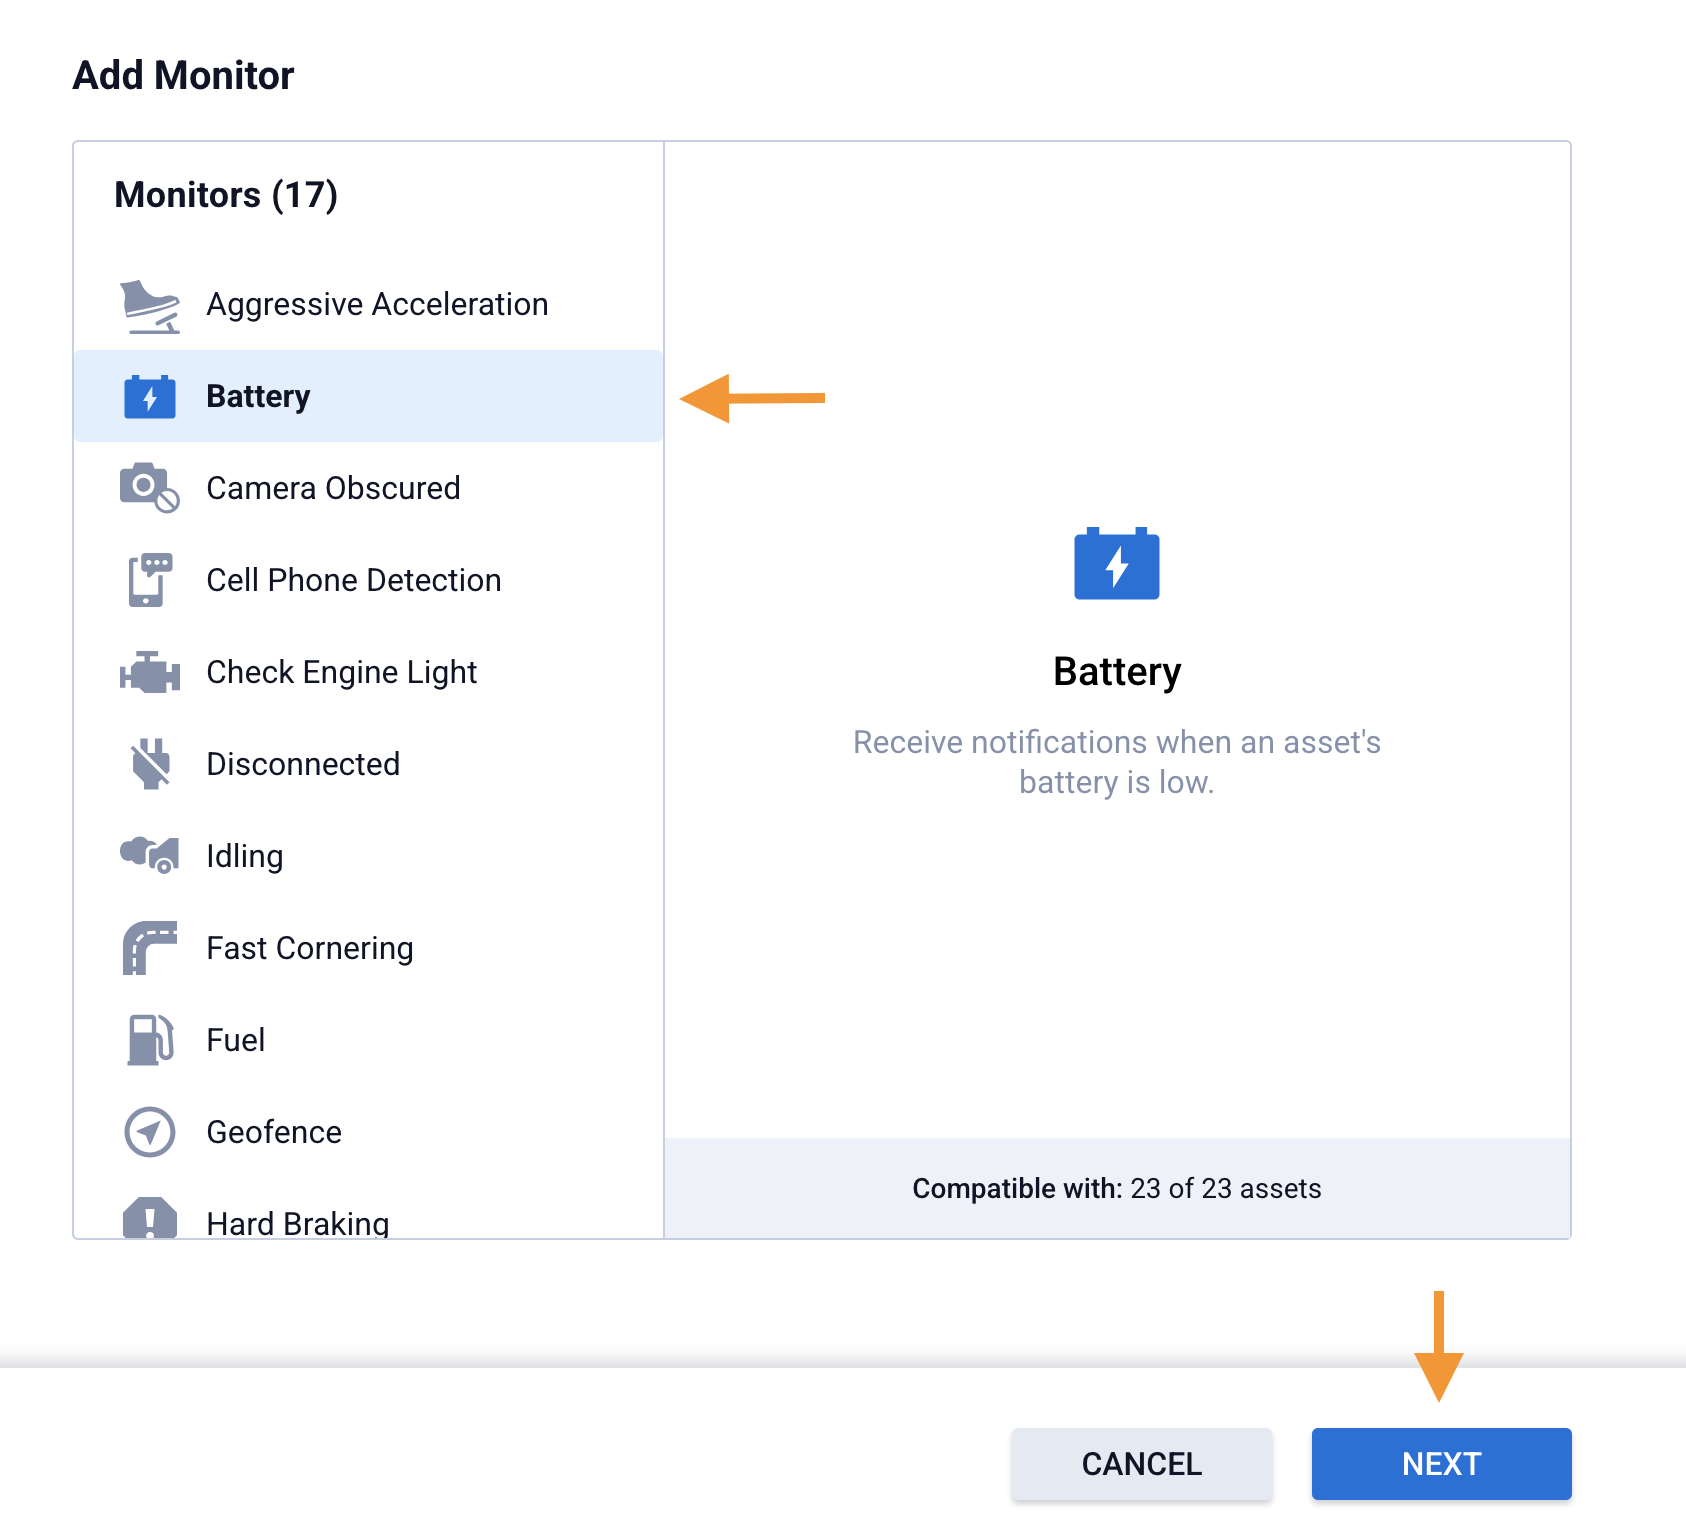Click the Fast Cornering road icon
This screenshot has height=1536, width=1686.
[150, 948]
